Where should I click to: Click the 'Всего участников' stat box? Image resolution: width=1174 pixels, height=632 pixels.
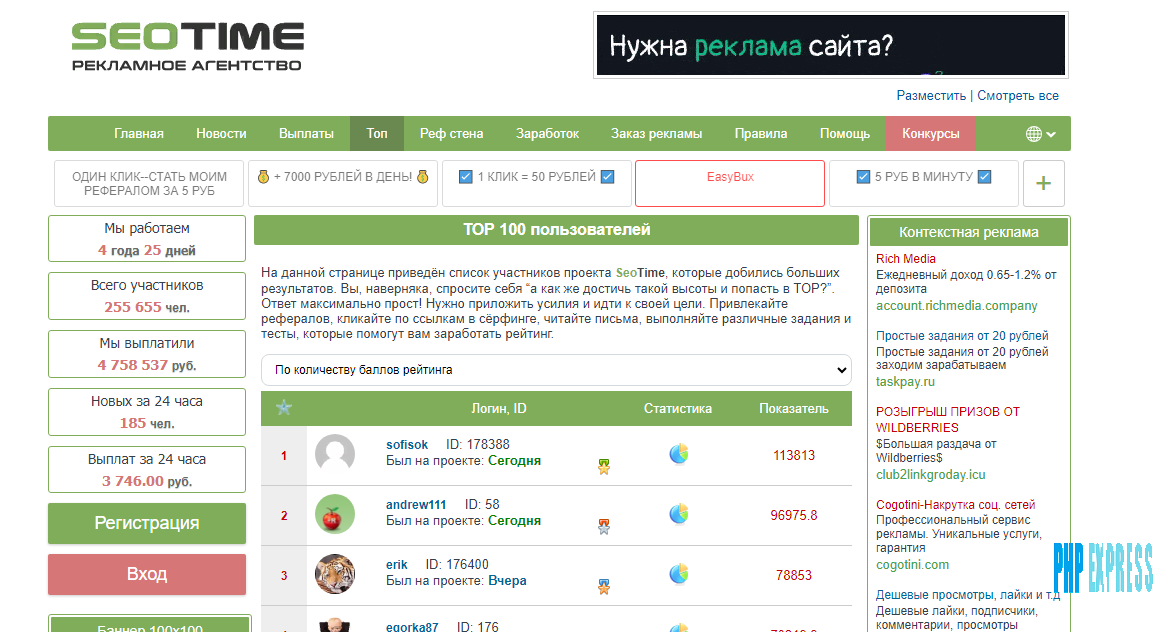147,297
